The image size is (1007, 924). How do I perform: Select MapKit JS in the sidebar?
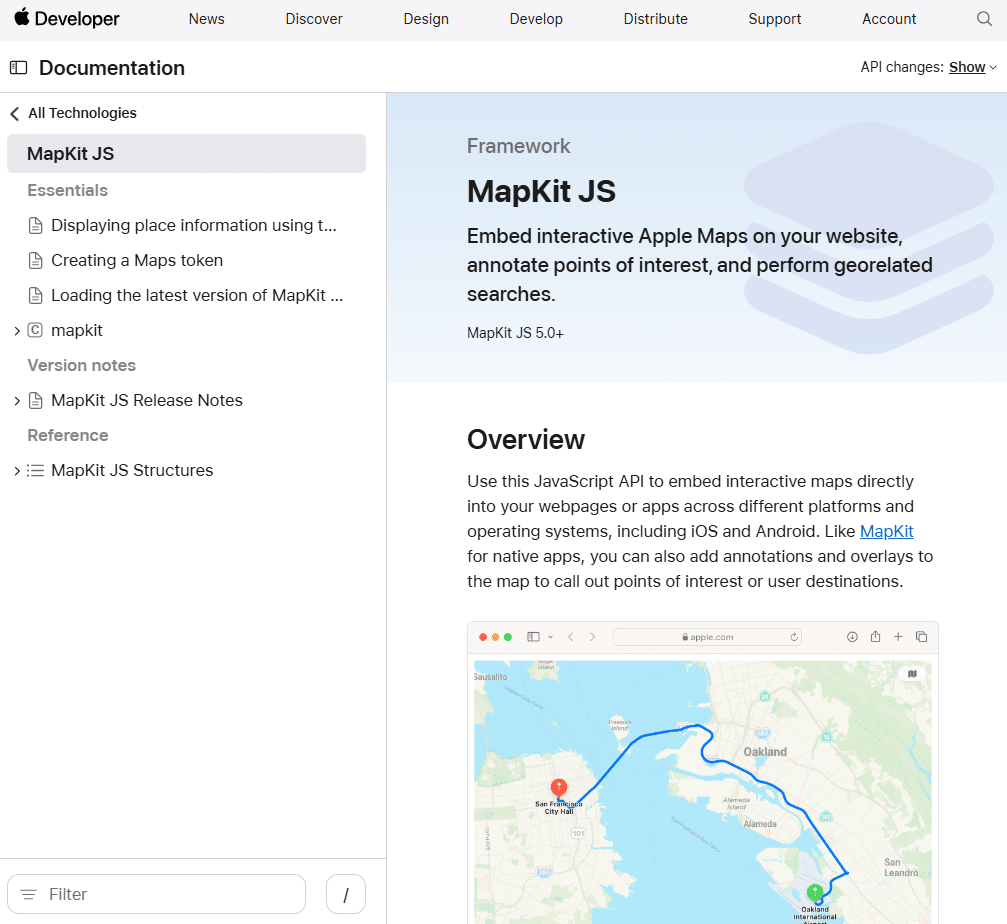[x=186, y=153]
